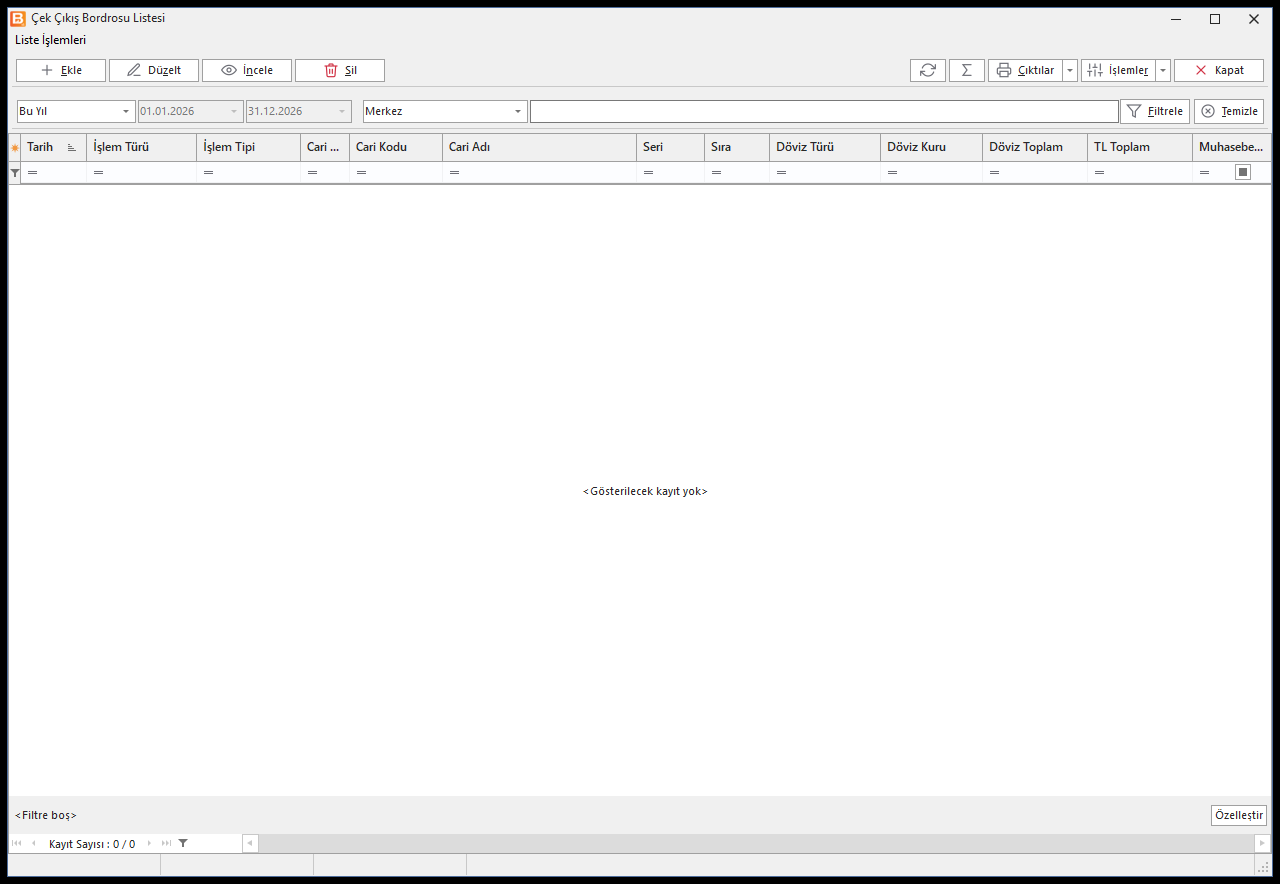Go to first record navigation arrow
Screen dimensions: 1280x884
pos(17,844)
